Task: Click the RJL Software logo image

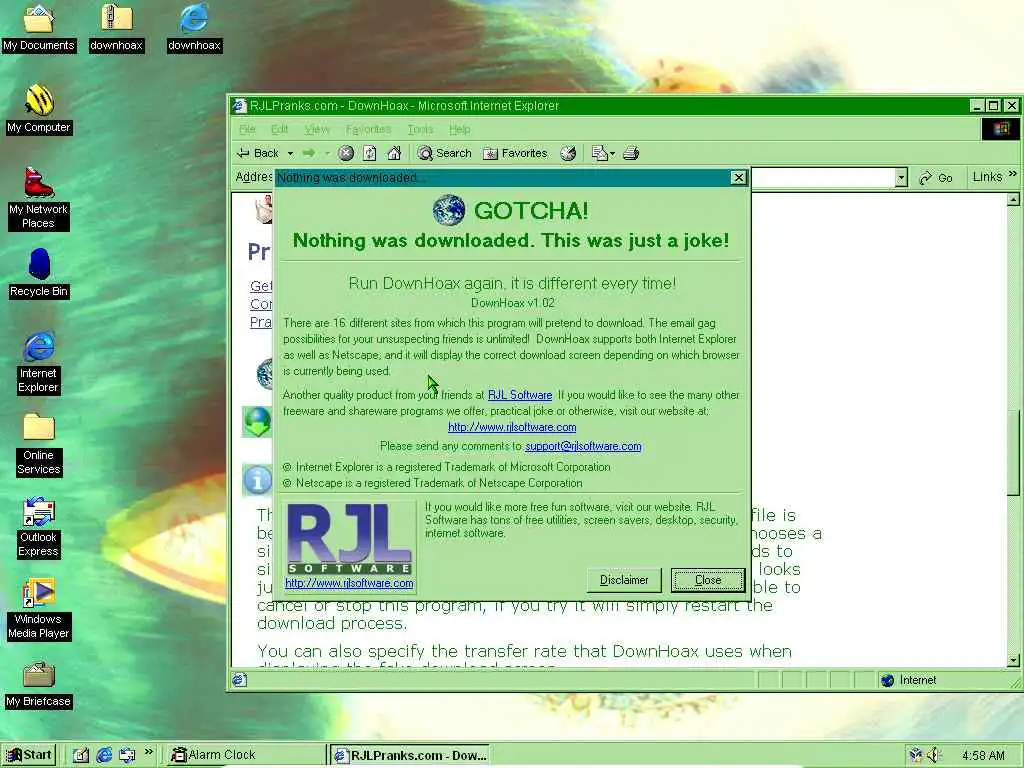Action: tap(349, 539)
